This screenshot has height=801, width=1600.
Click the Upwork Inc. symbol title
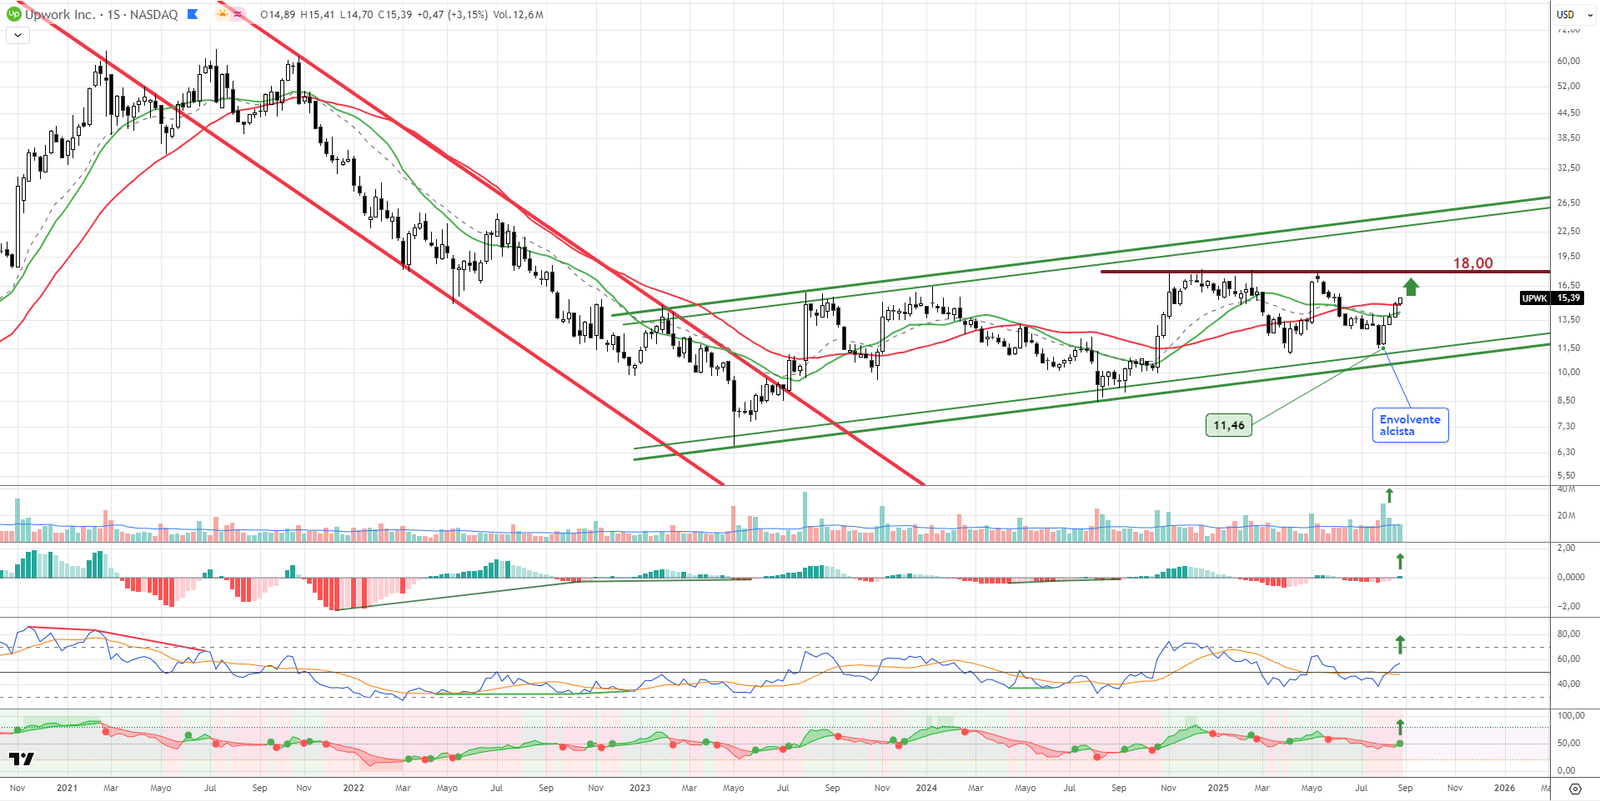60,14
